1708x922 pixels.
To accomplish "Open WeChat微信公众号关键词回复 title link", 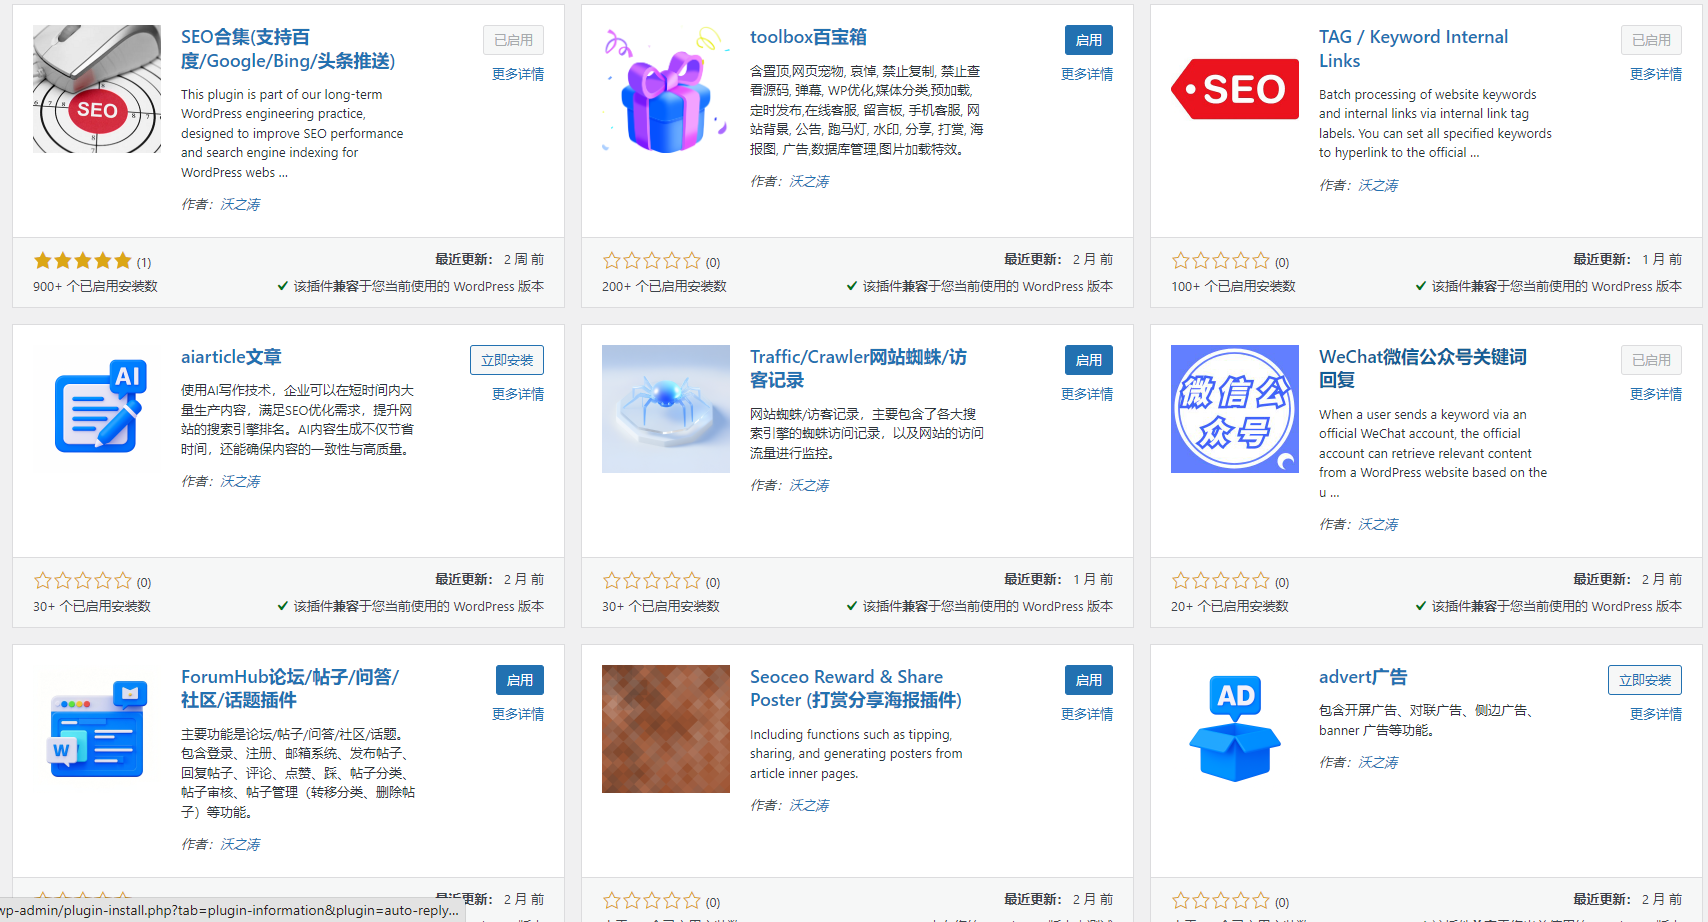I will 1422,369.
